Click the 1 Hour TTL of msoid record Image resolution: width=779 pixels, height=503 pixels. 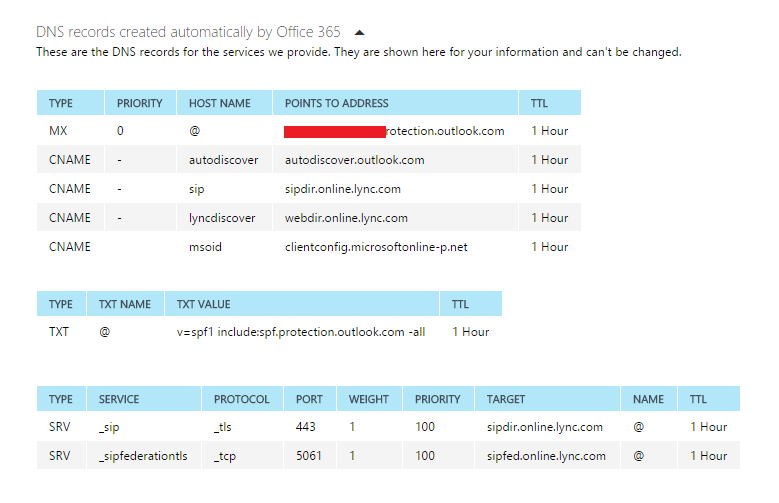(549, 247)
